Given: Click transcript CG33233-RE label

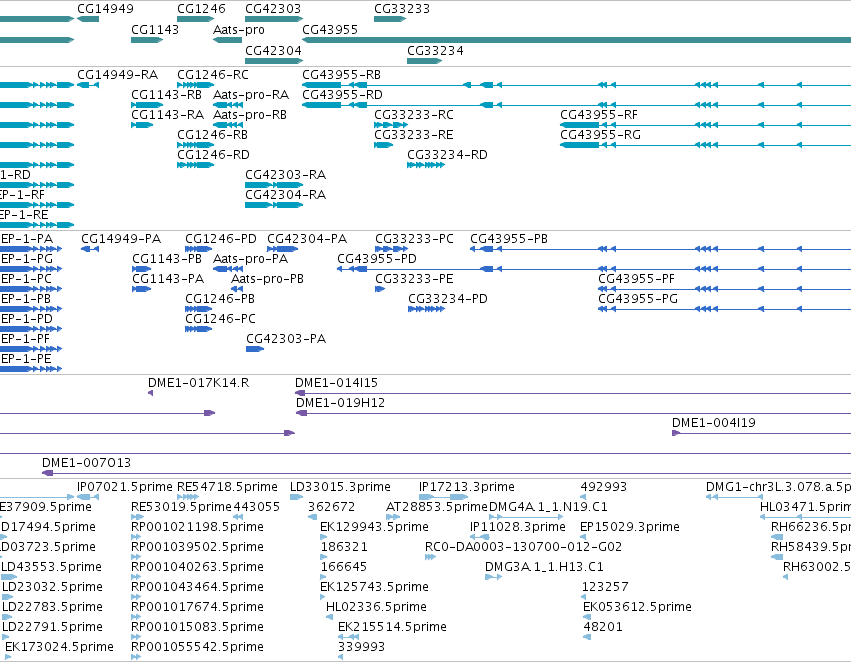Looking at the screenshot, I should pos(414,135).
